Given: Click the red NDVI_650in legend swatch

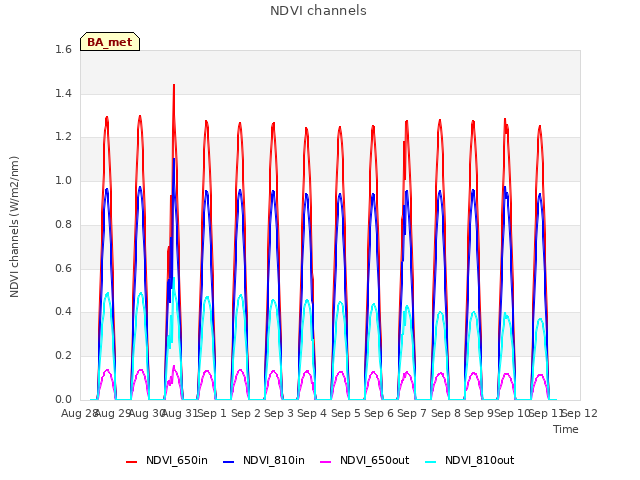Looking at the screenshot, I should [x=131, y=462].
